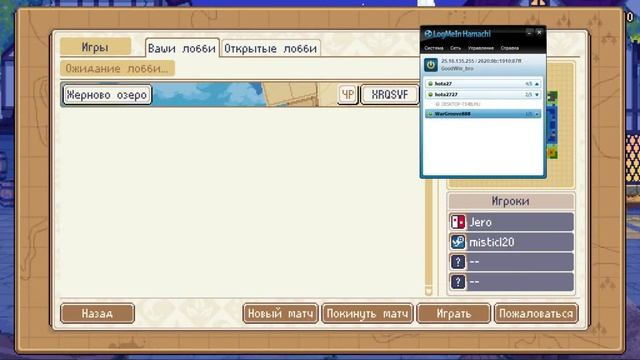This screenshot has width=640, height=360.
Task: Open the Справка menu in Hamachi
Action: [x=510, y=48]
